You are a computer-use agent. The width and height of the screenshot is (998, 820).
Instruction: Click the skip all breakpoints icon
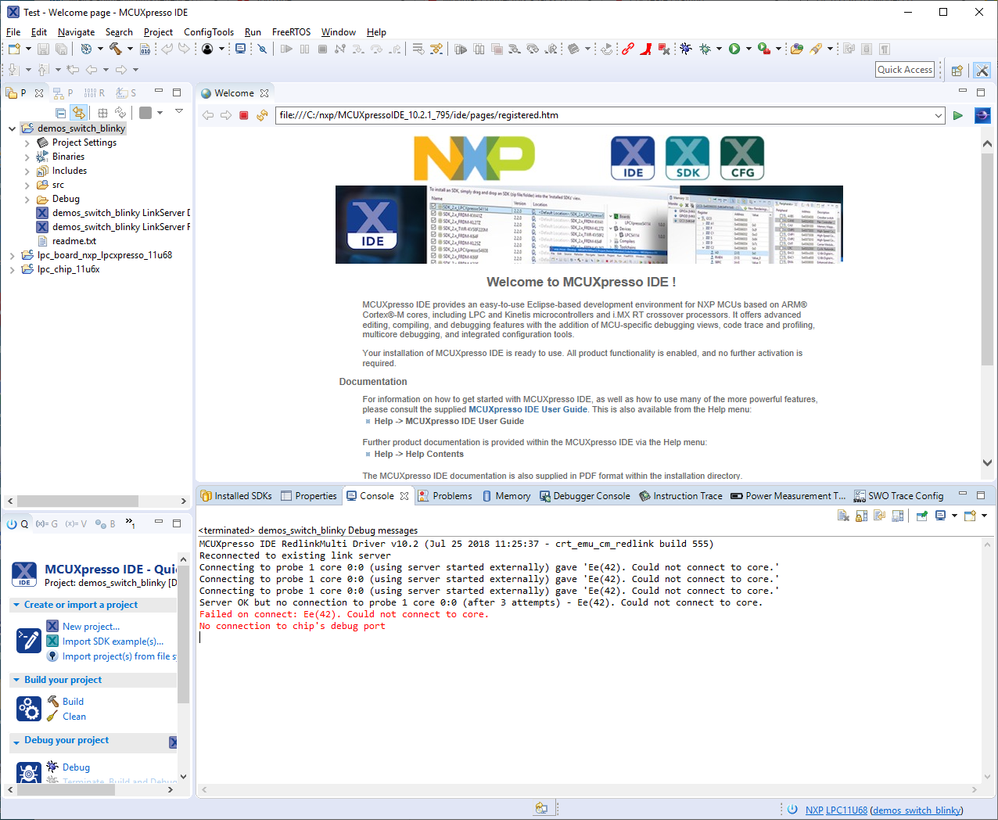point(262,49)
